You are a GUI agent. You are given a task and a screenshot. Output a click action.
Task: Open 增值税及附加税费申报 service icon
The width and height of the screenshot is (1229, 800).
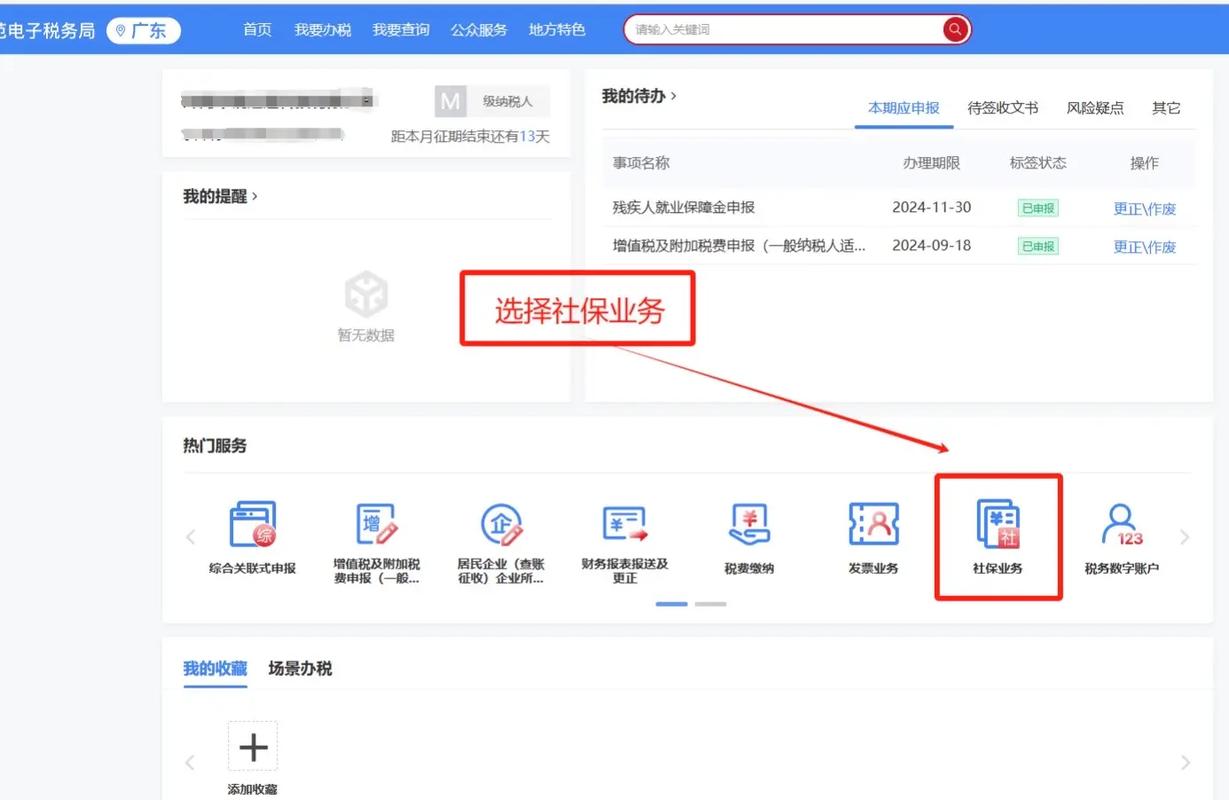tap(376, 524)
